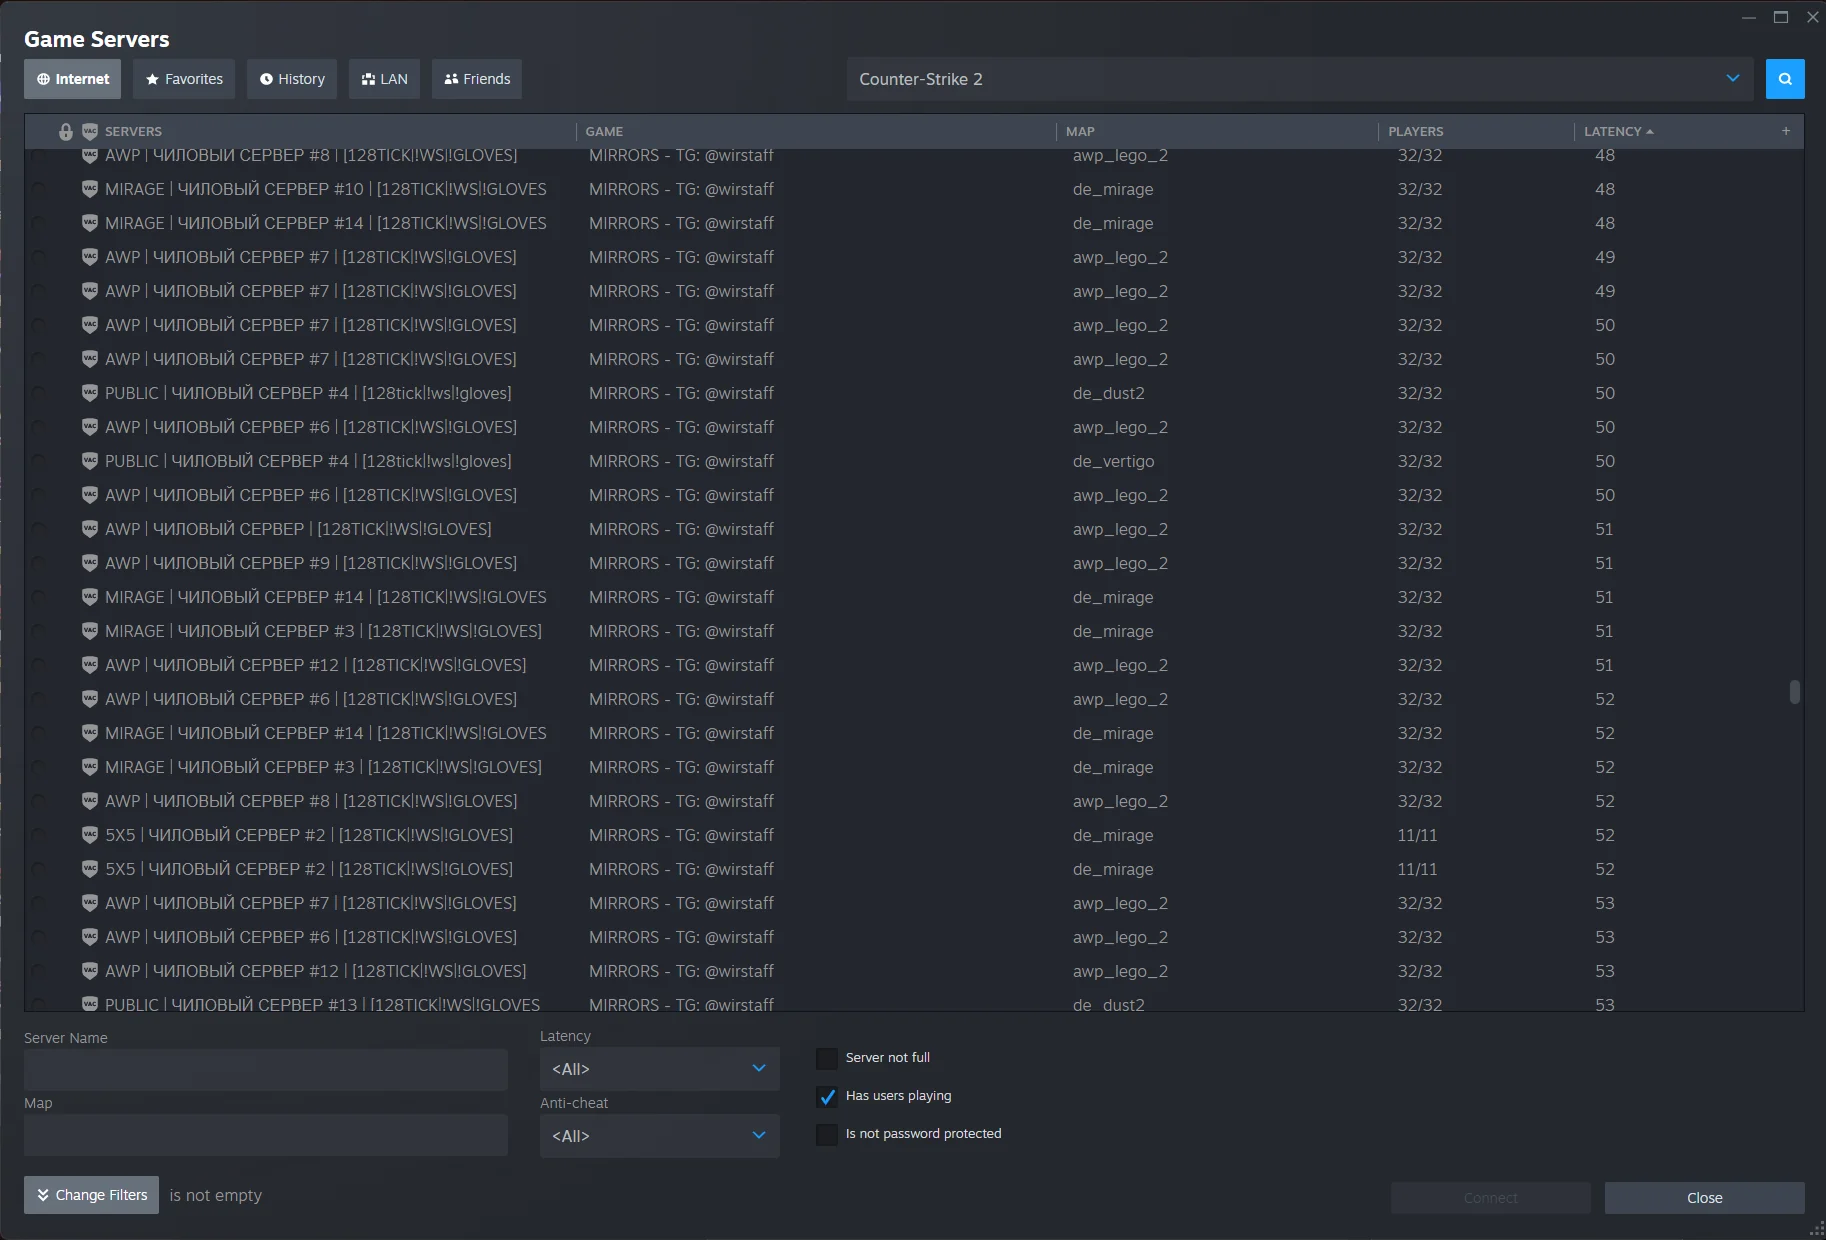Select server 'PUBLIC | ЧИЛОВЫЙ СЕРВЕР #13'
The height and width of the screenshot is (1240, 1826).
point(322,1004)
